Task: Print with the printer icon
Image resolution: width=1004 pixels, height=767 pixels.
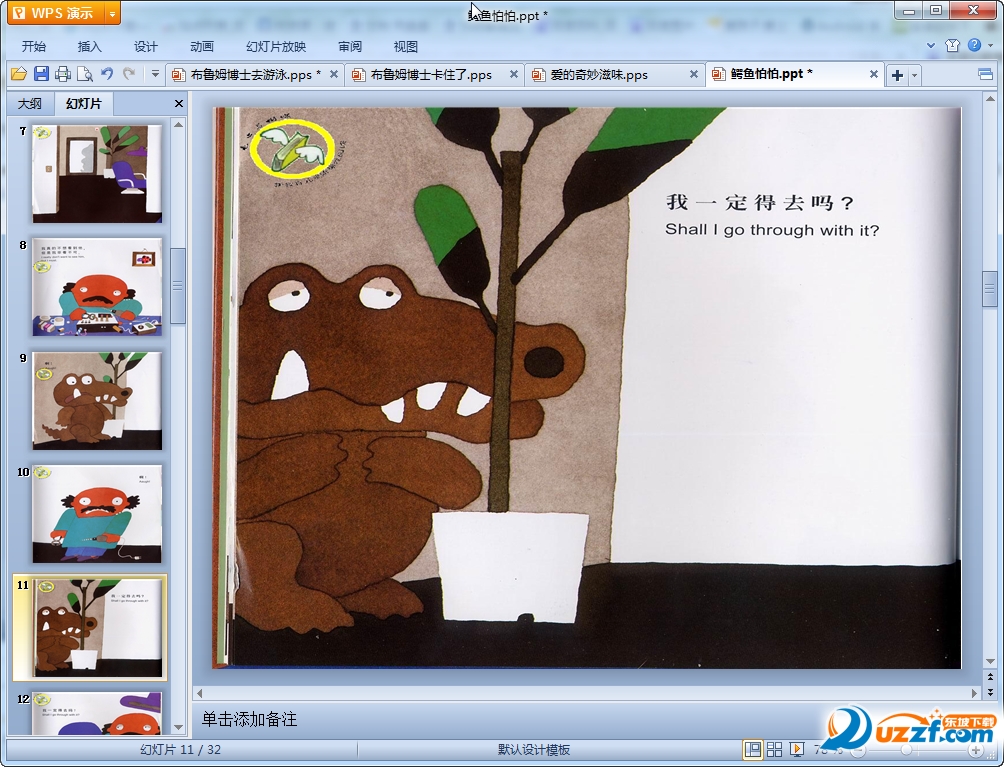Action: (x=63, y=74)
